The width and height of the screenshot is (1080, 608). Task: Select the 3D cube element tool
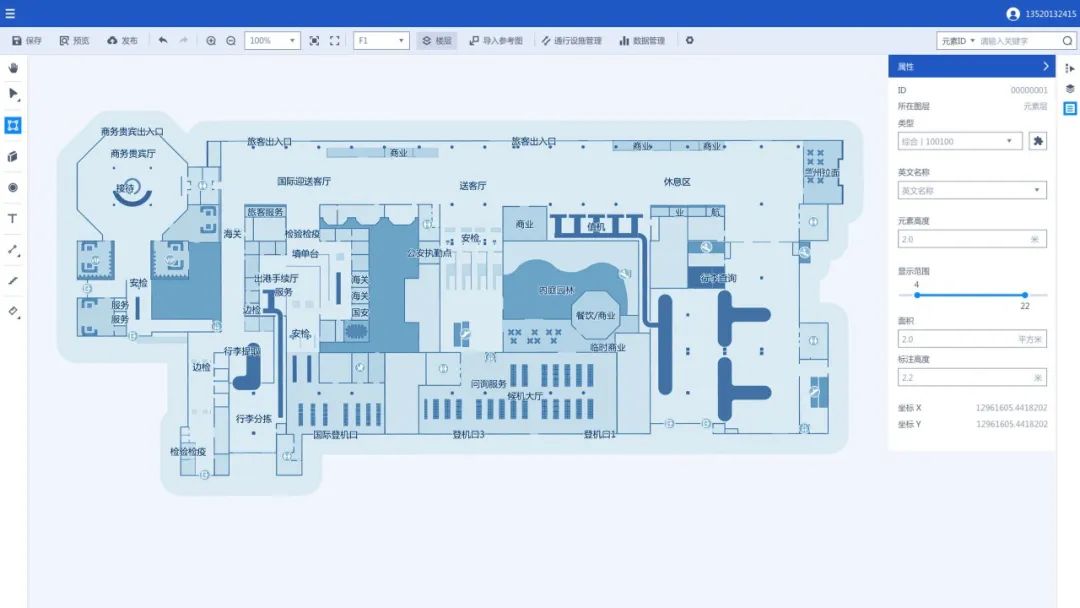[13, 156]
